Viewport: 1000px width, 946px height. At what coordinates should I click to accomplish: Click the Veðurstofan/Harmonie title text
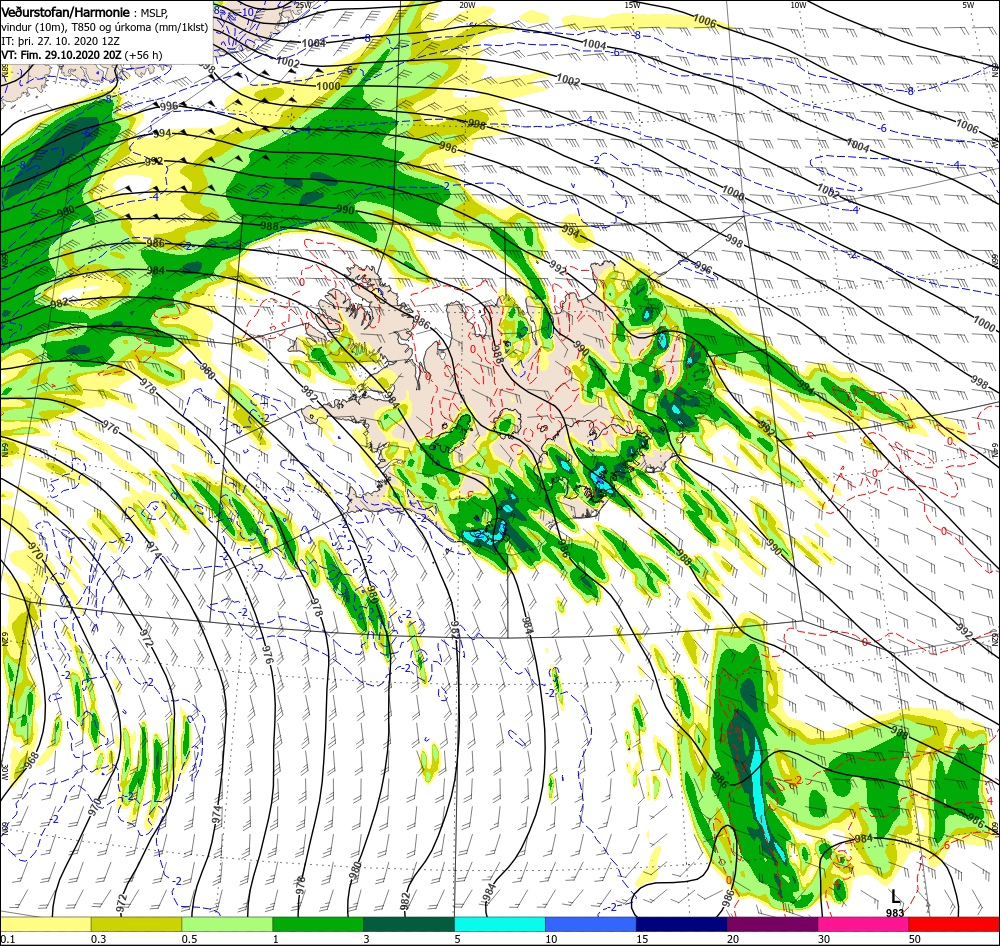[x=65, y=12]
